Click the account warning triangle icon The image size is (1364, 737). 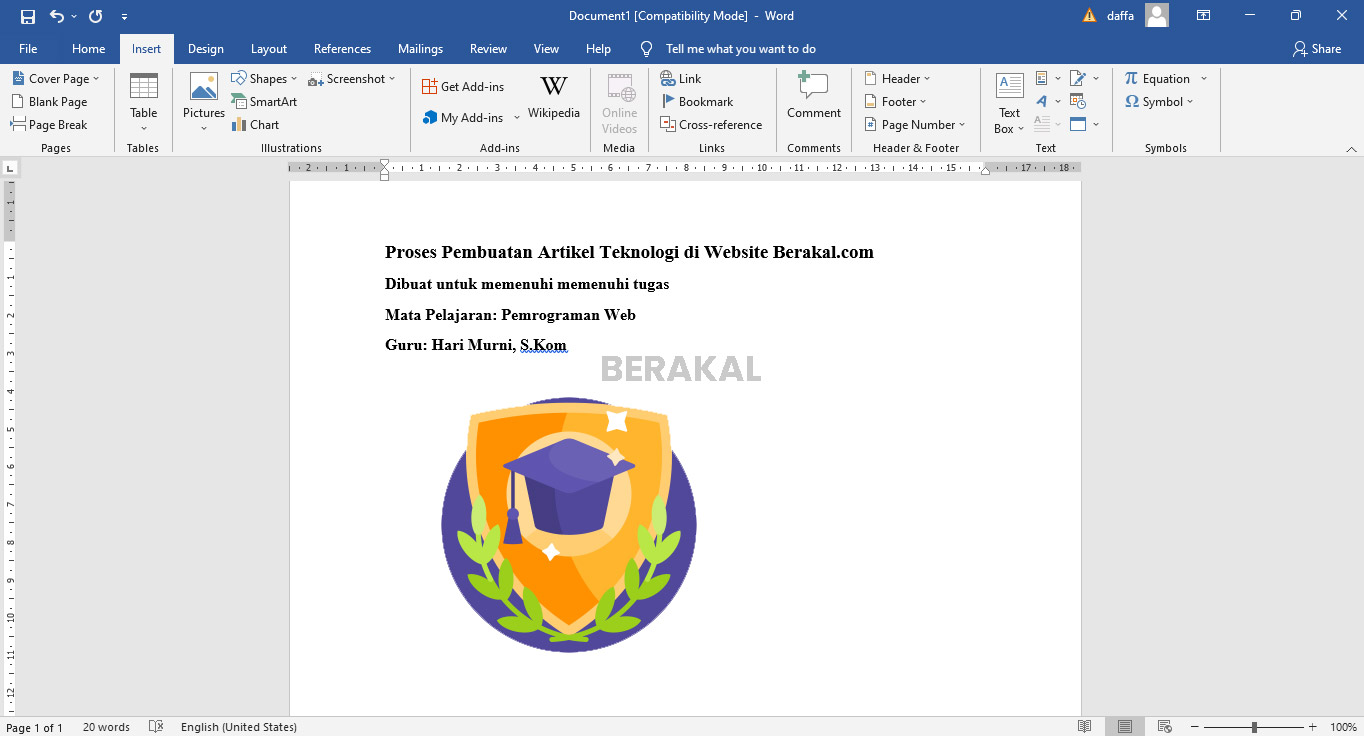(x=1090, y=16)
